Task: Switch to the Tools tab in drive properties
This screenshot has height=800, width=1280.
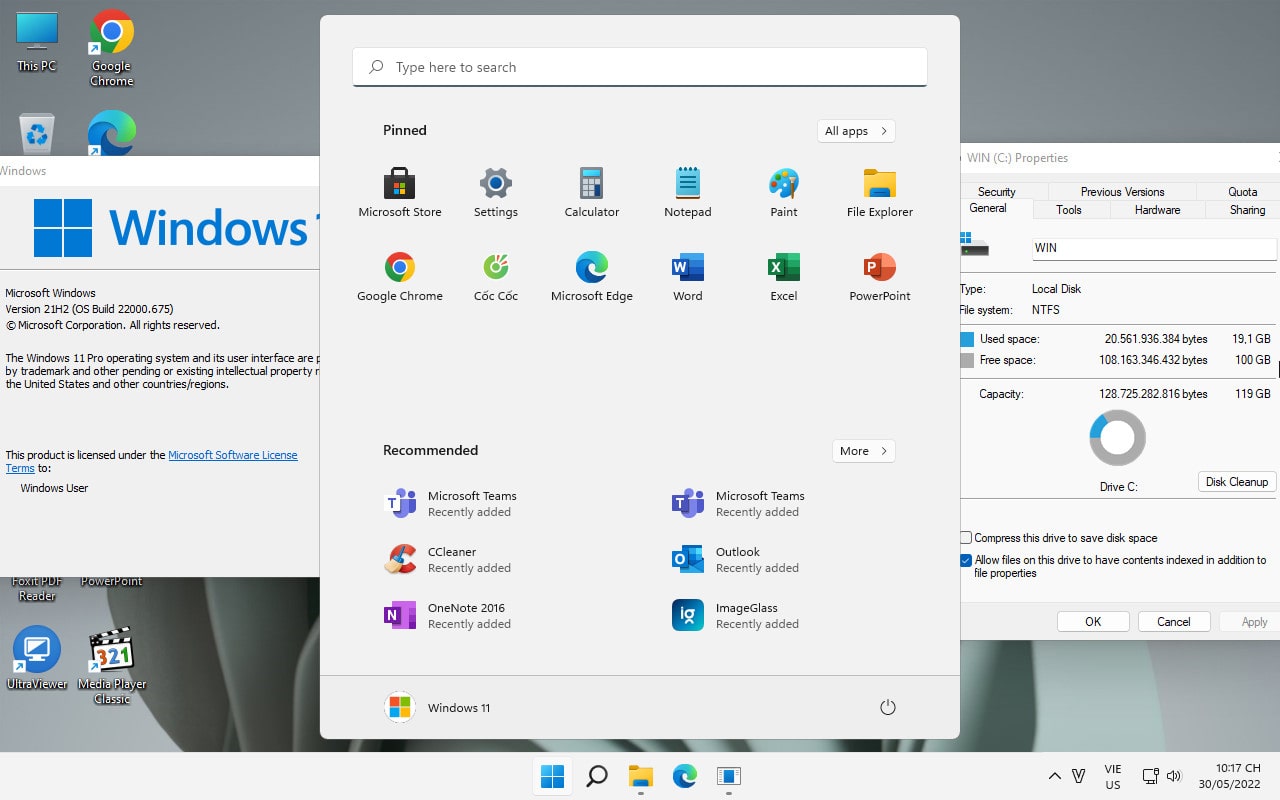Action: pyautogui.click(x=1069, y=210)
